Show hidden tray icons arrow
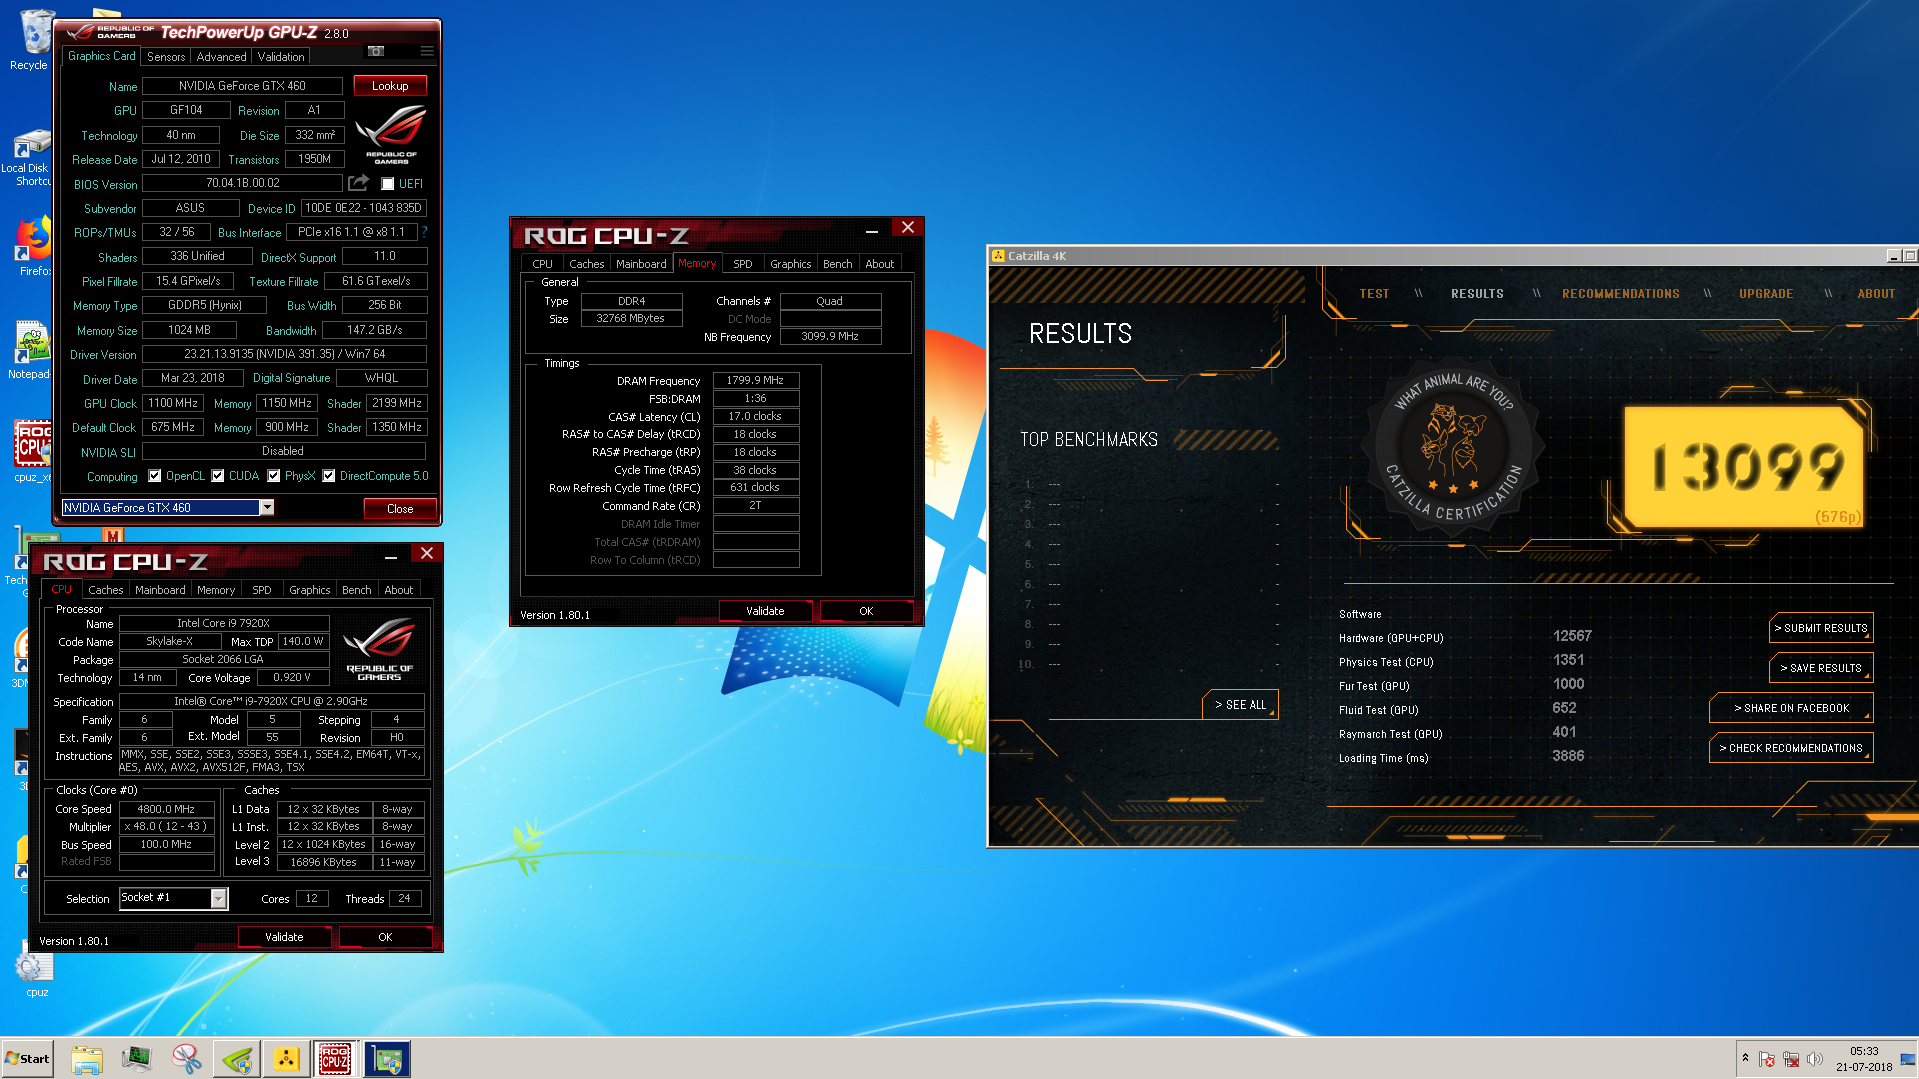The image size is (1919, 1079). click(1745, 1059)
